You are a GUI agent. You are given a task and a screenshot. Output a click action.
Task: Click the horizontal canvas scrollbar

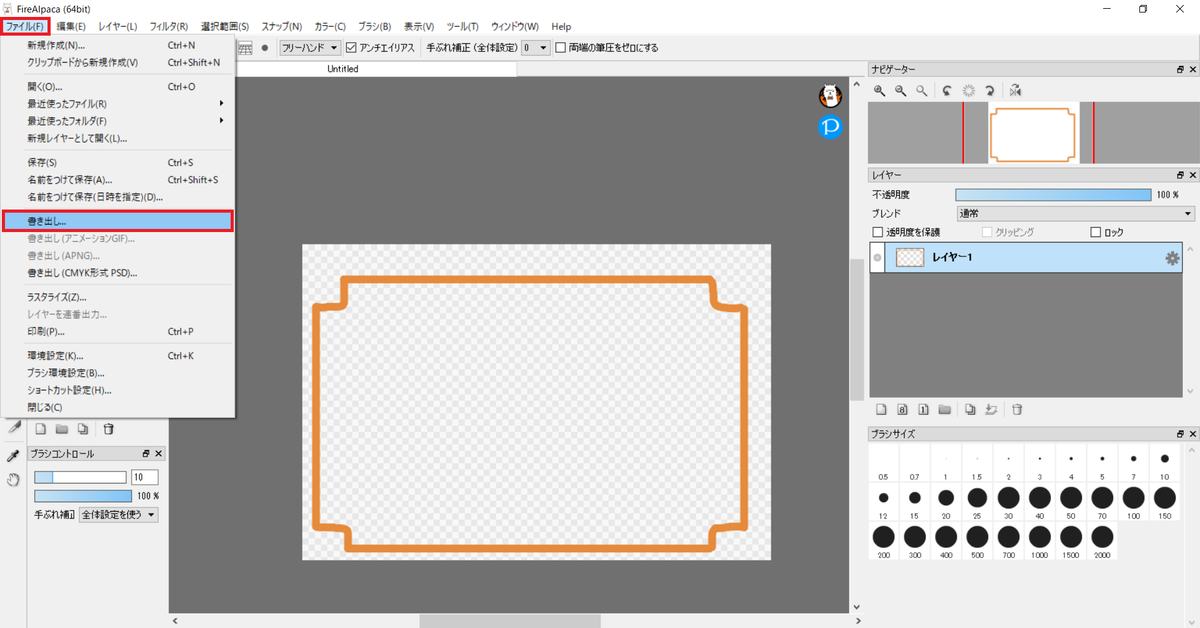(512, 621)
